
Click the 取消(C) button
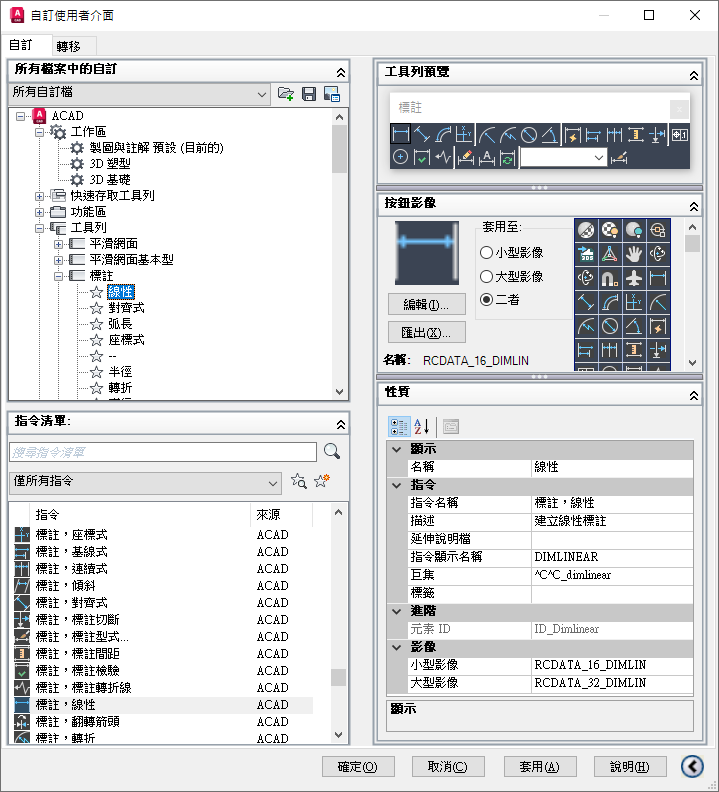(448, 767)
